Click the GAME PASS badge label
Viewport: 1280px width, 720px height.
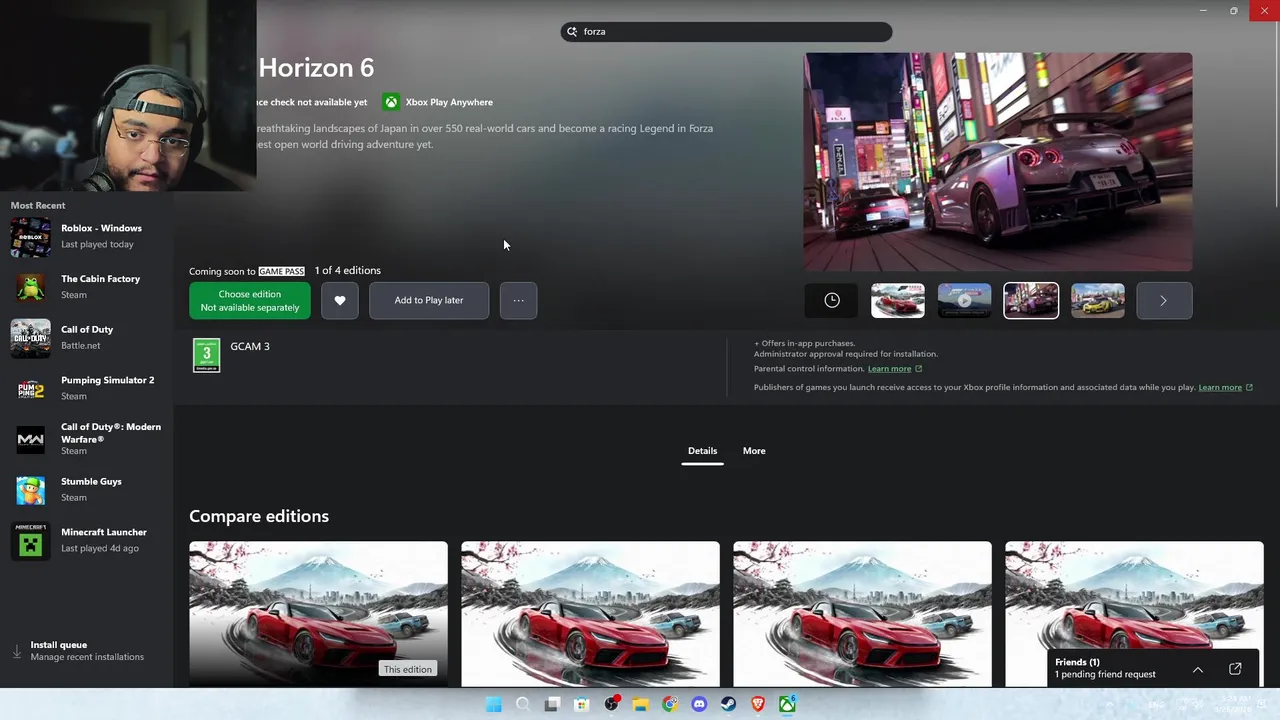pyautogui.click(x=281, y=271)
